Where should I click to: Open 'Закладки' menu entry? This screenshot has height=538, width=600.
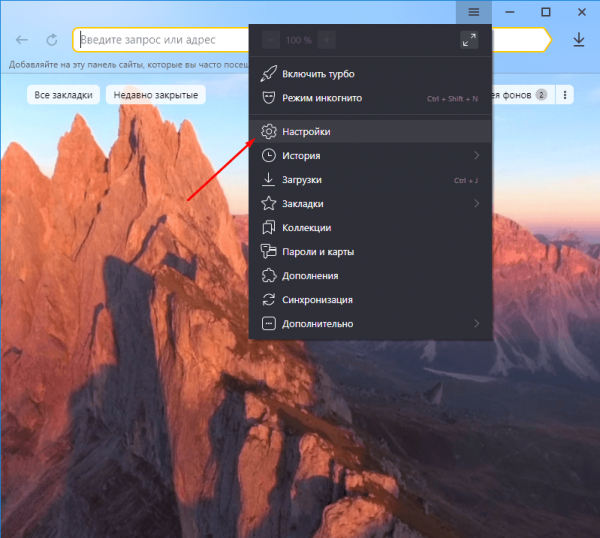pyautogui.click(x=370, y=204)
